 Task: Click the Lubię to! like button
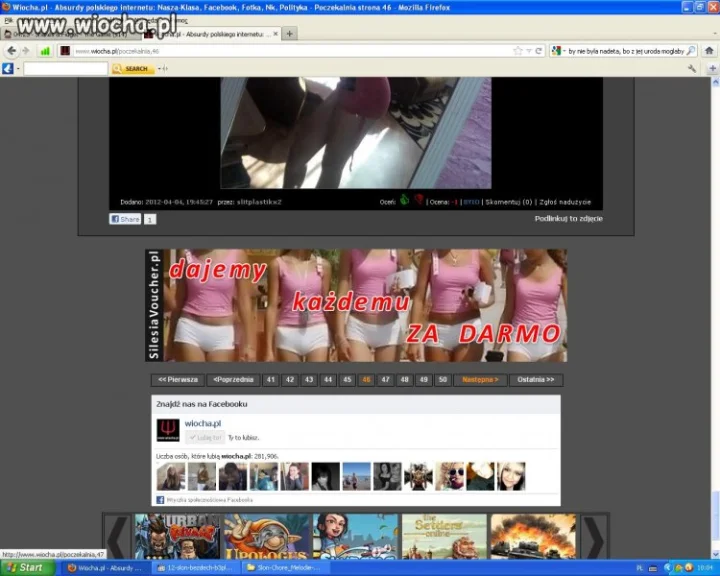[205, 438]
